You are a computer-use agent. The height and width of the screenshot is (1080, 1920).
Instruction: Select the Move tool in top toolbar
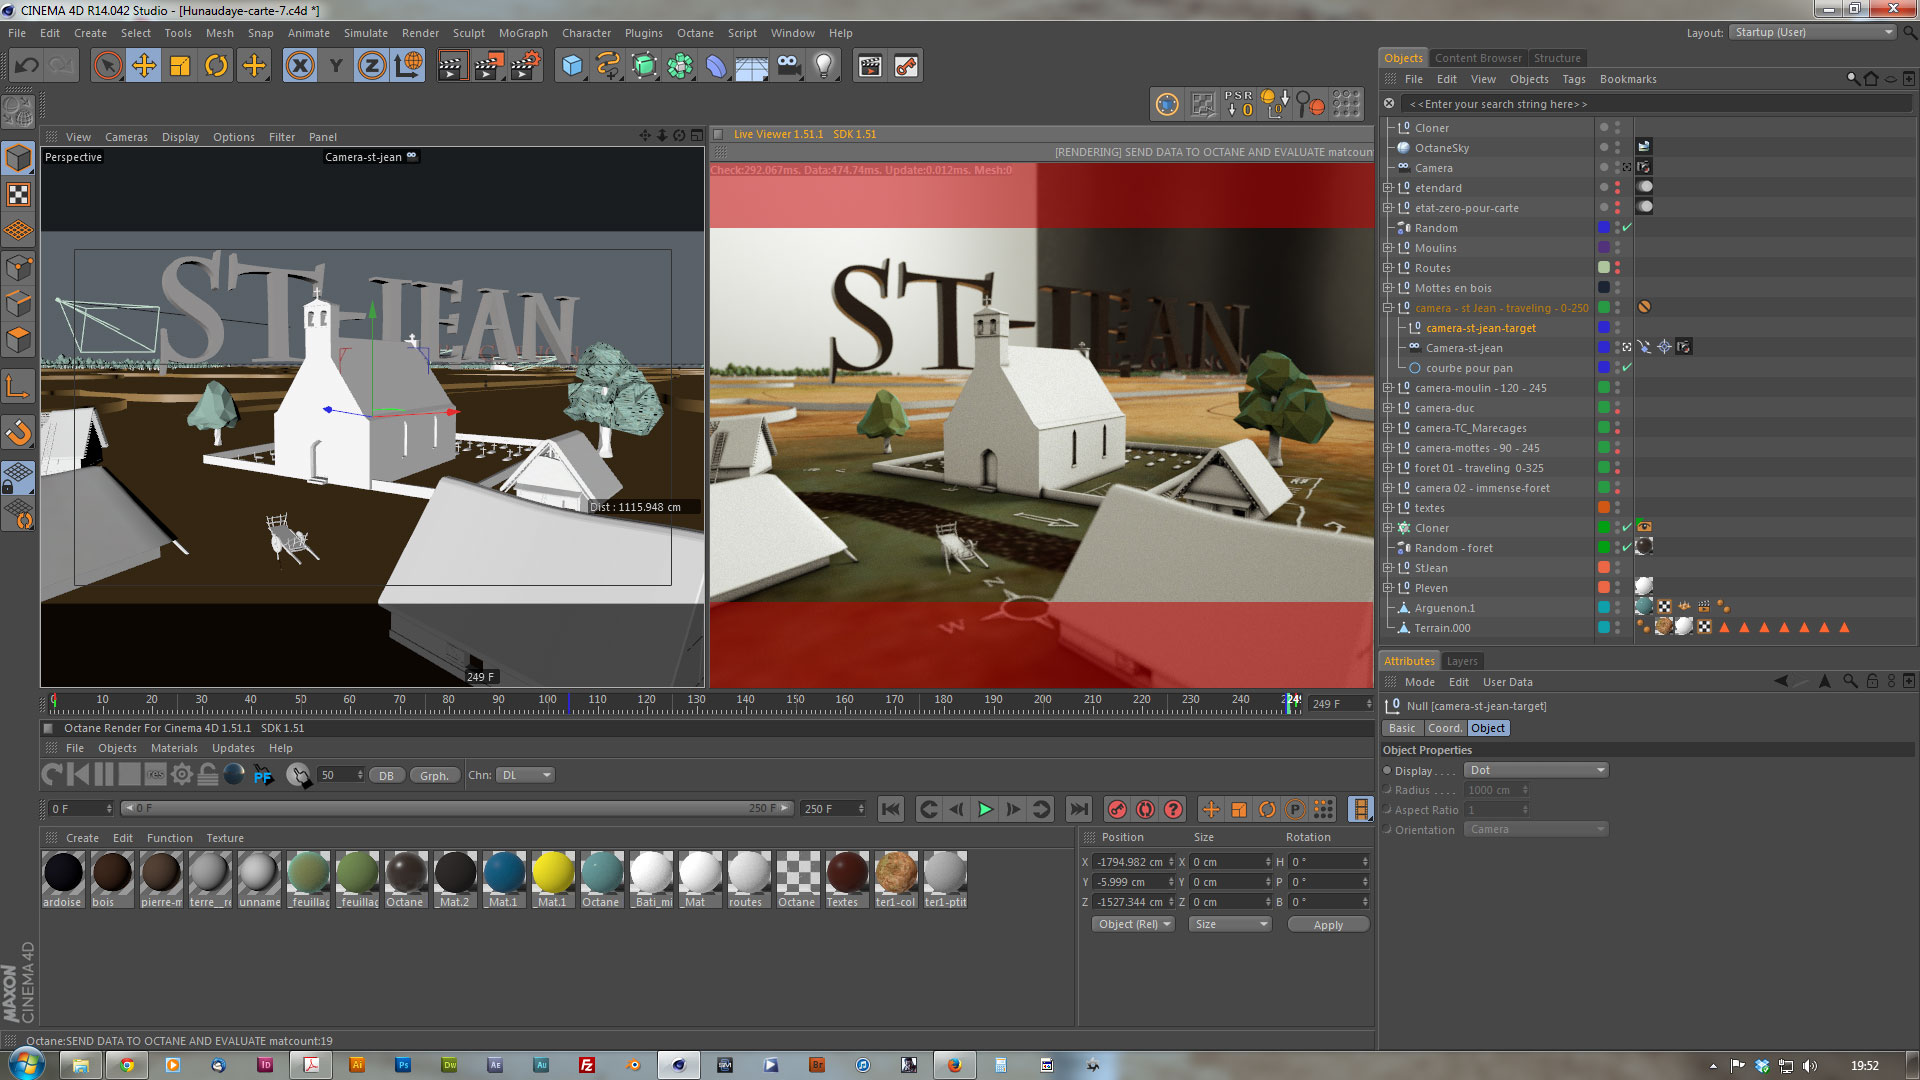[x=144, y=66]
